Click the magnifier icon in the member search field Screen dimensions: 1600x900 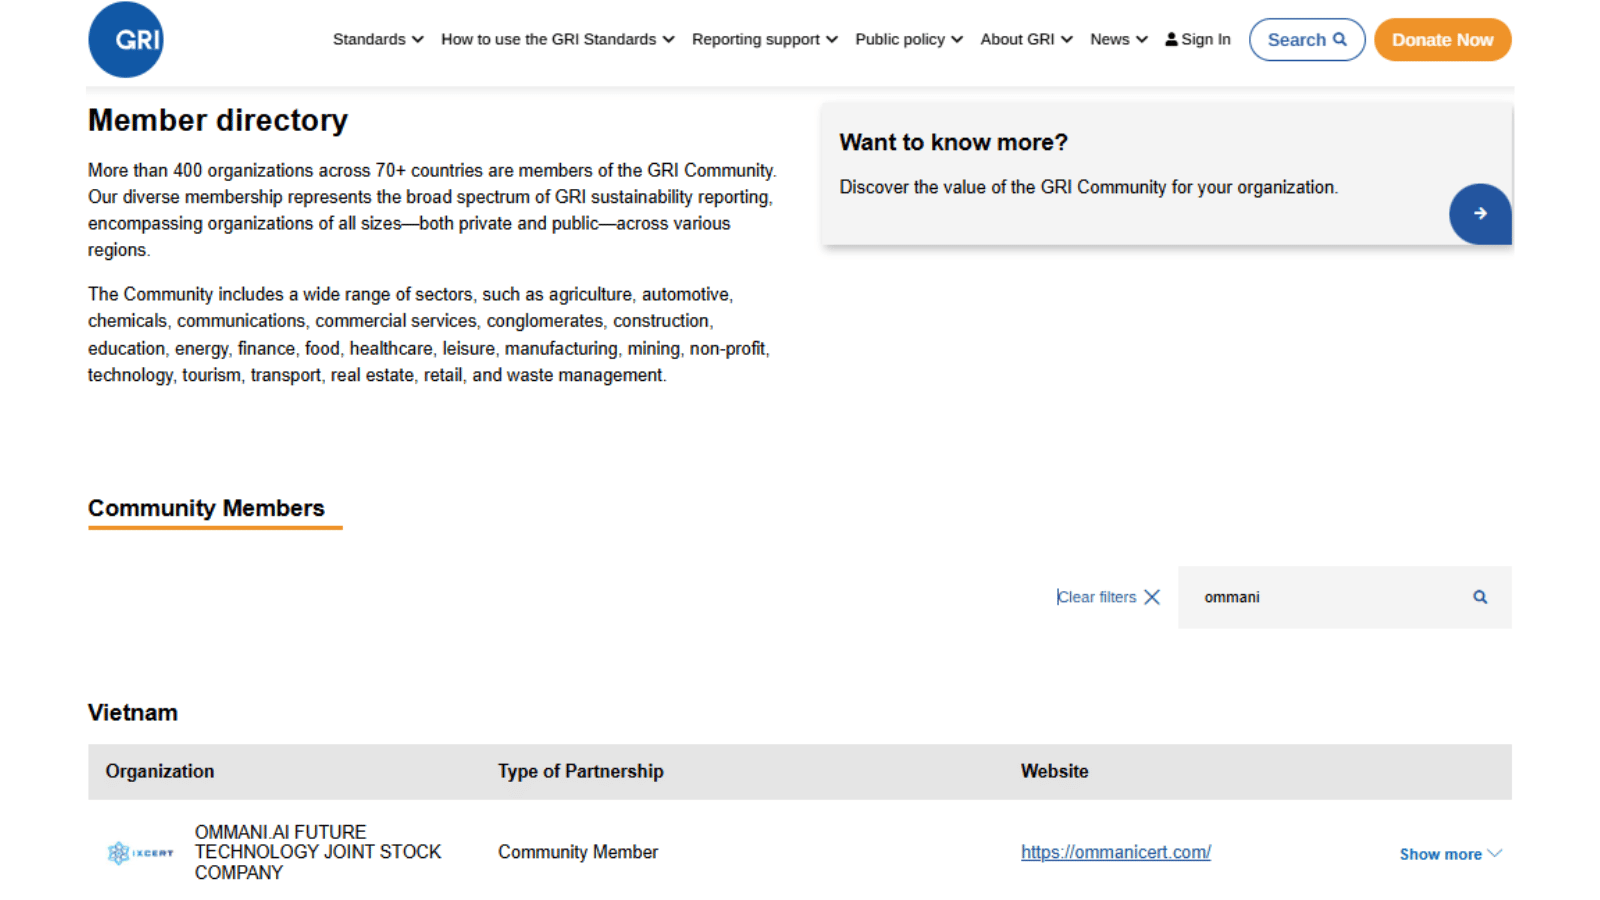(1479, 597)
